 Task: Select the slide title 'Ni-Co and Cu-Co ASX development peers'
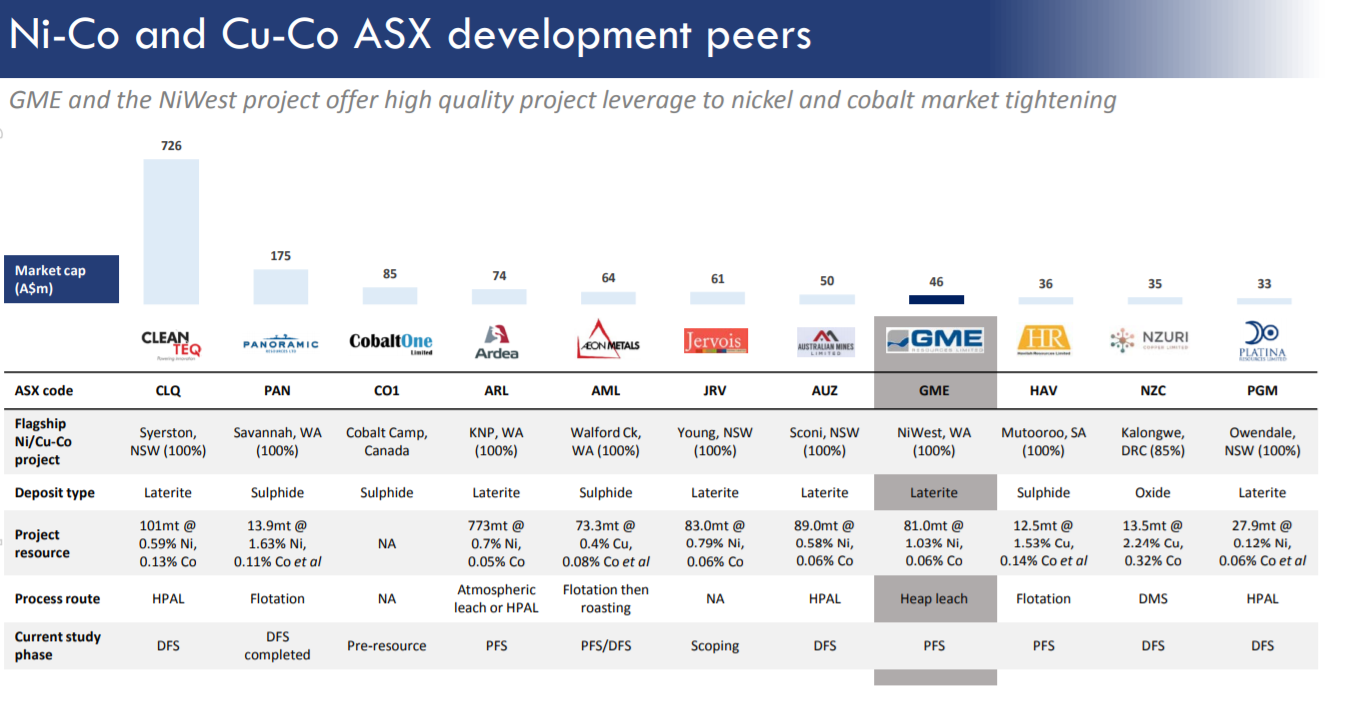[410, 35]
